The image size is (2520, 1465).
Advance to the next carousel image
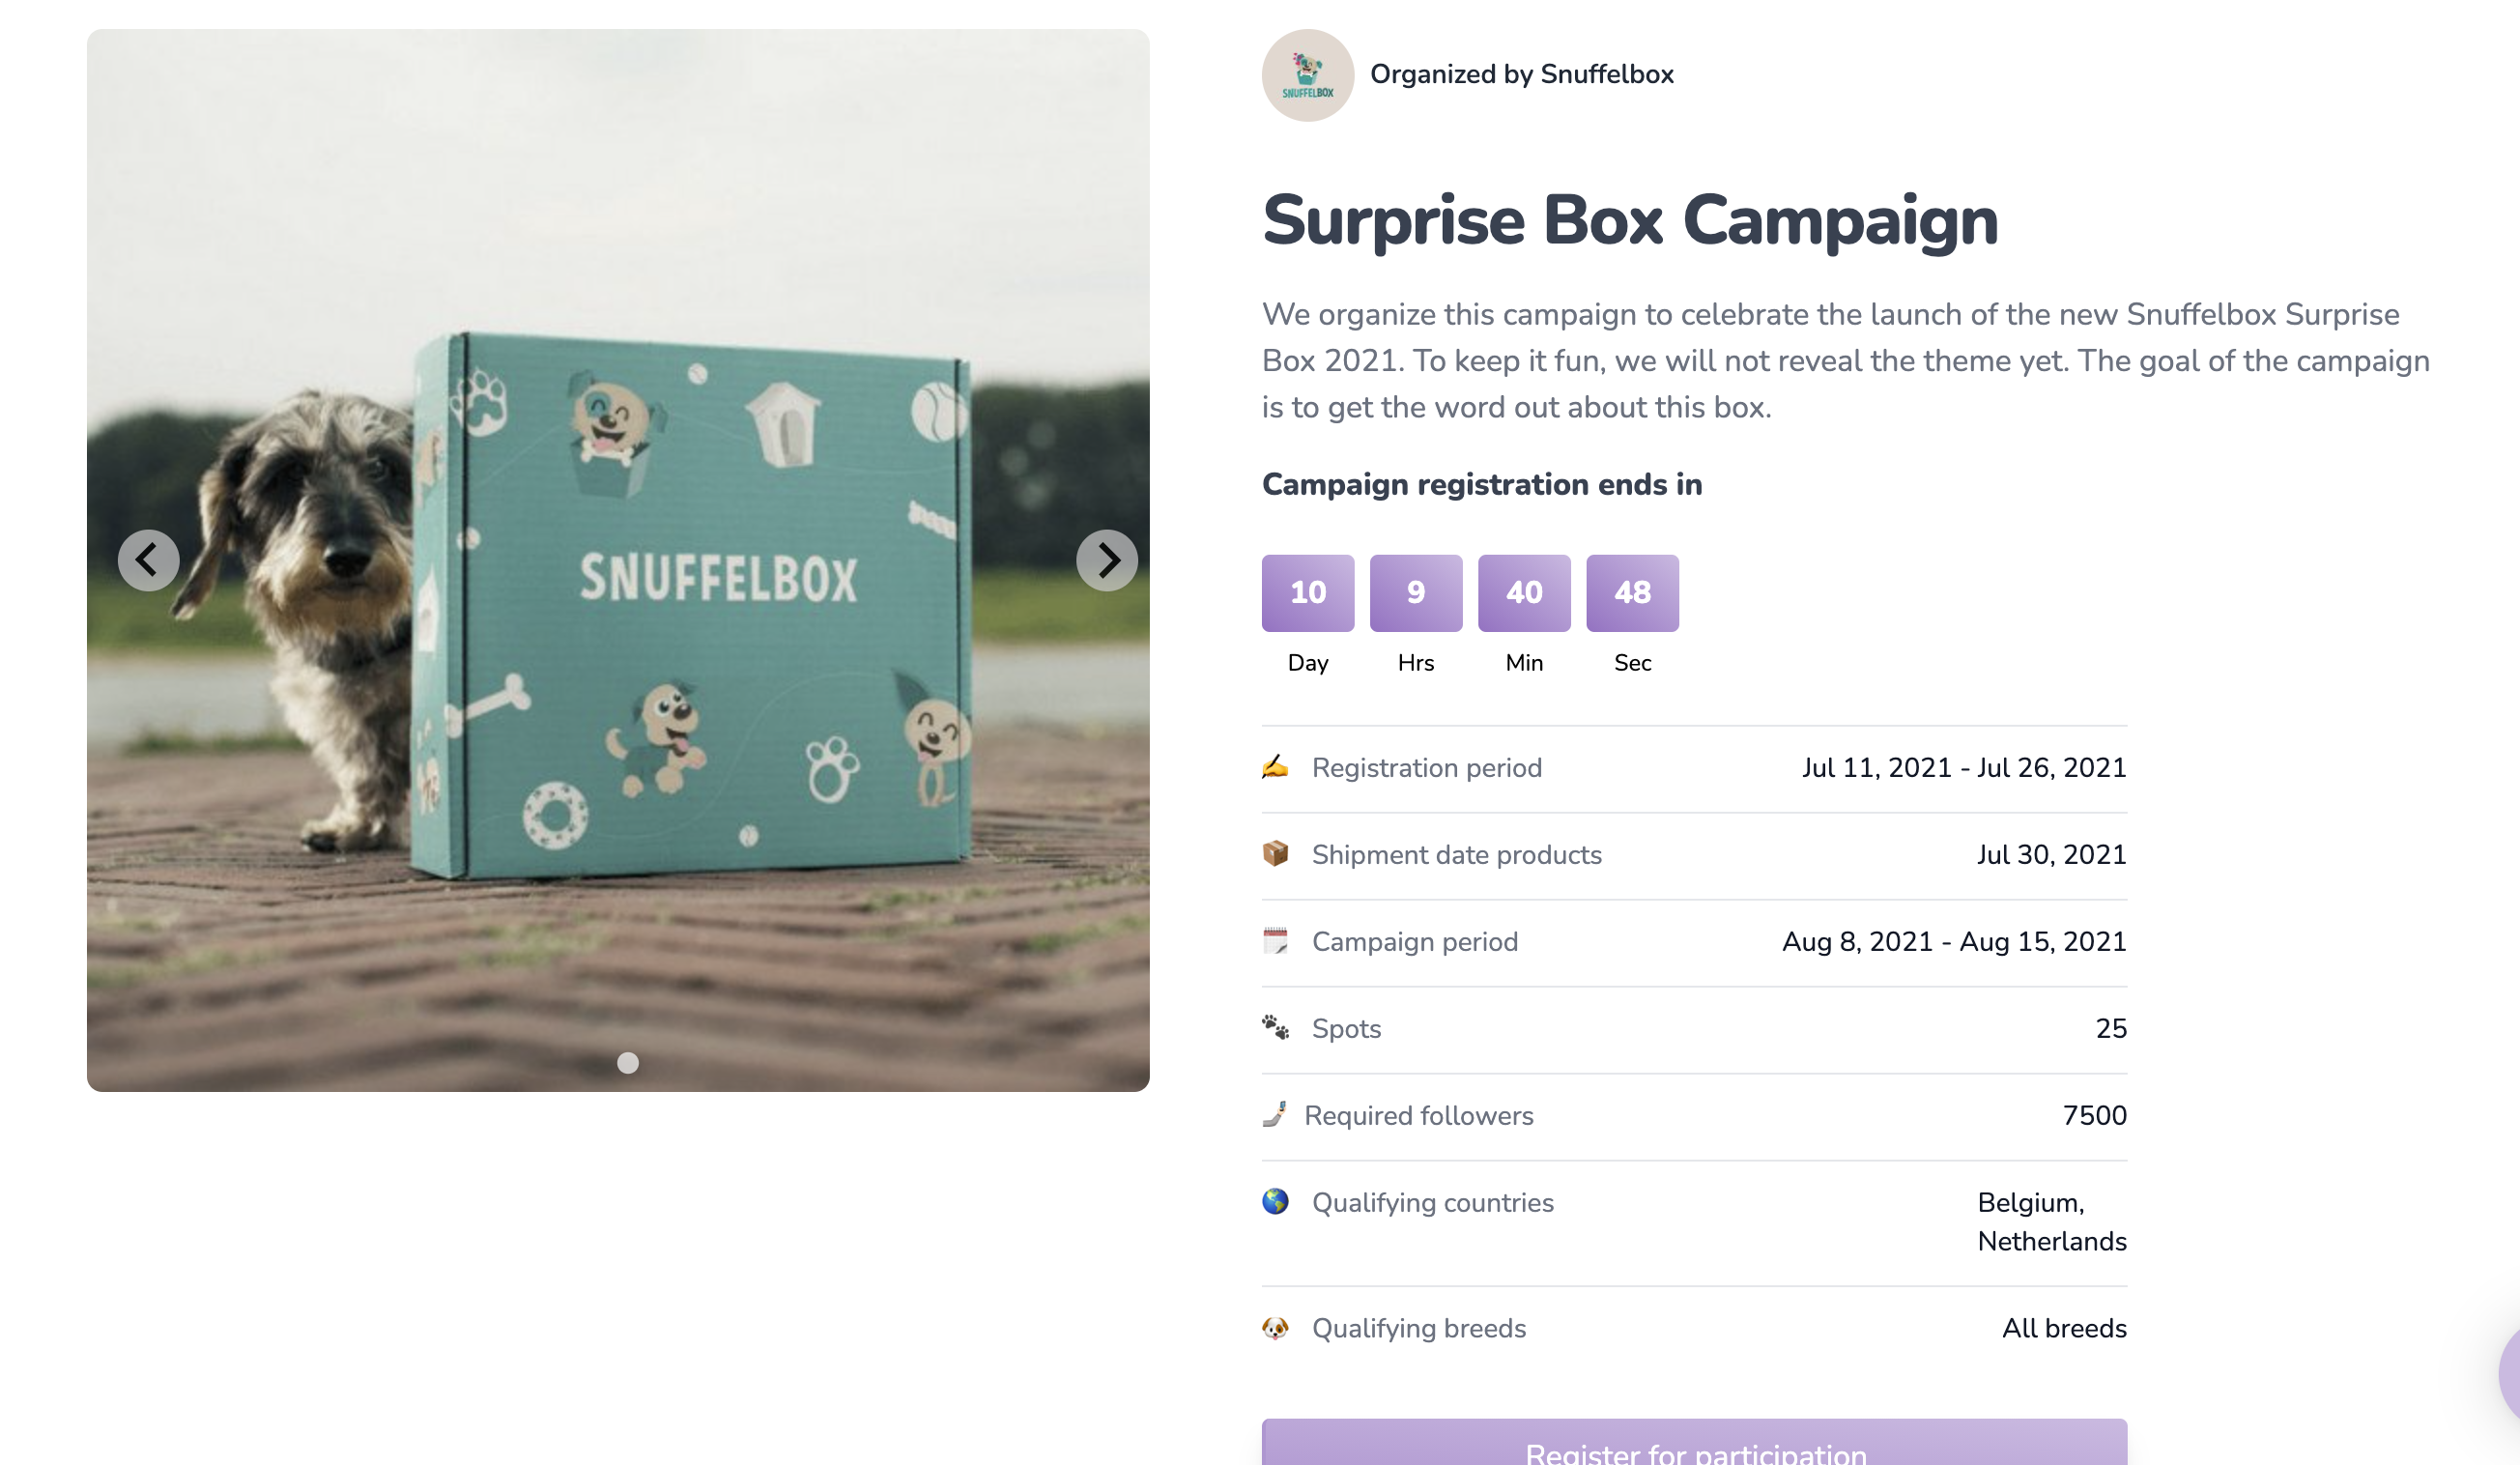tap(1107, 560)
